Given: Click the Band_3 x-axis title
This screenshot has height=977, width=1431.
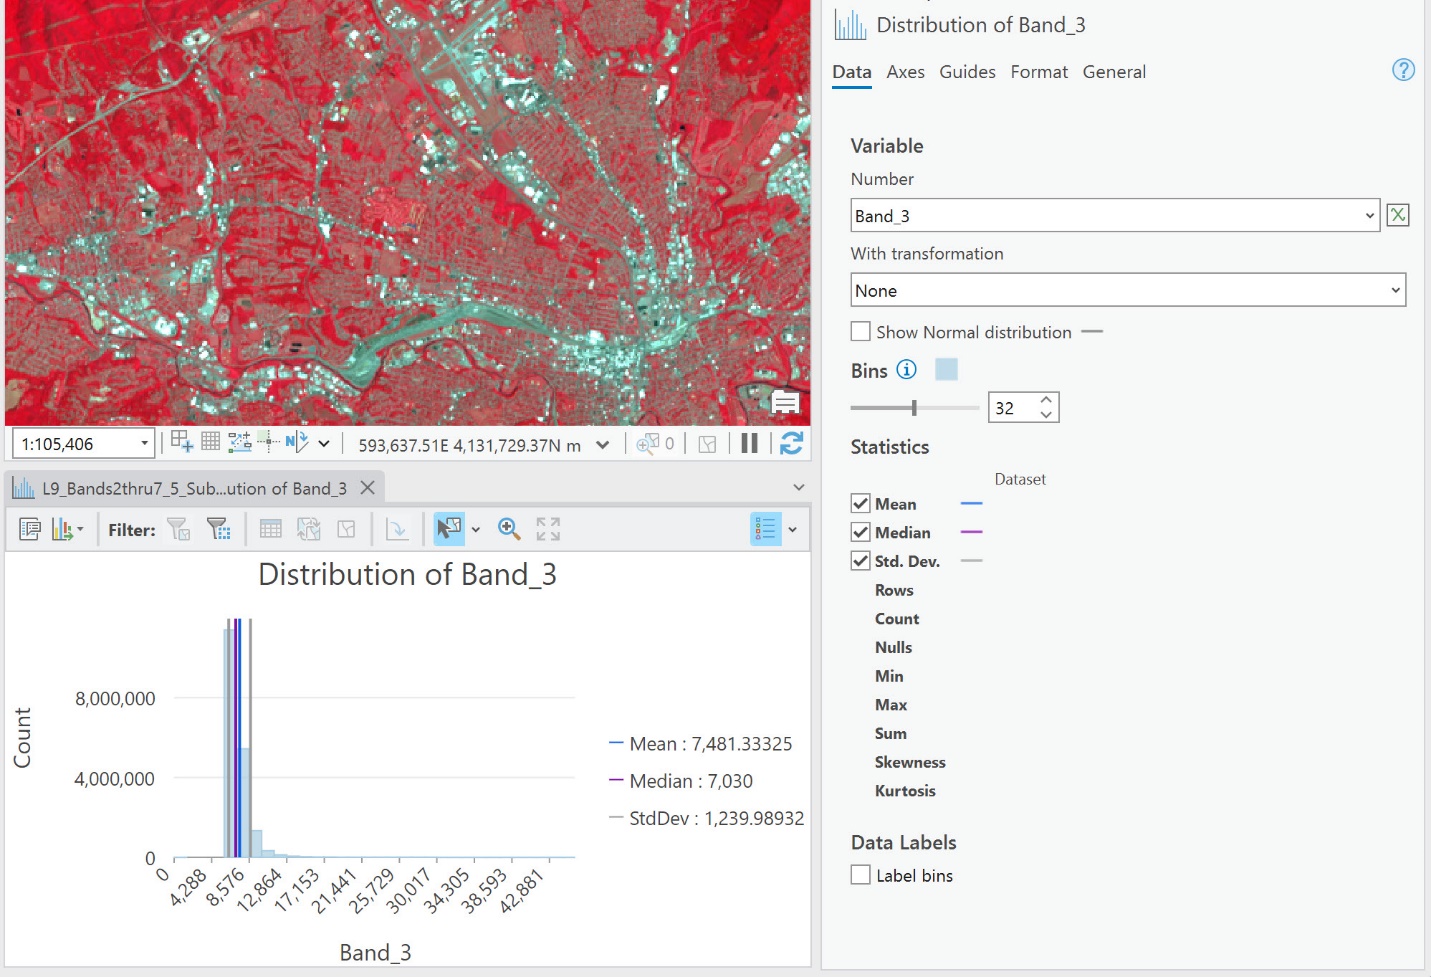Looking at the screenshot, I should (x=375, y=952).
